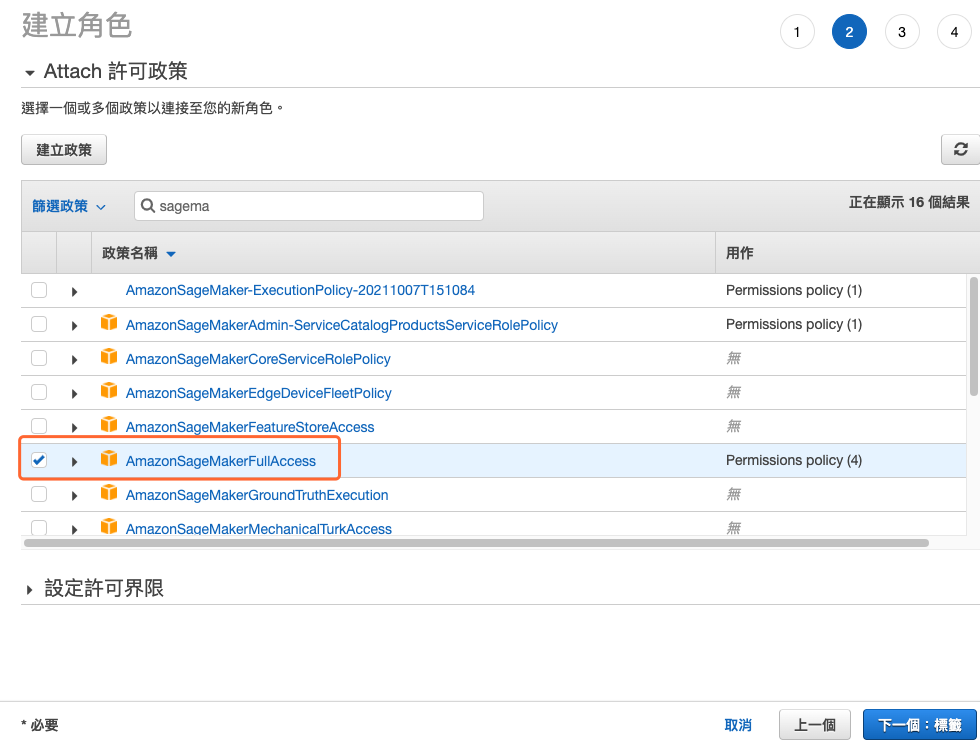The height and width of the screenshot is (743, 980).
Task: Check the AmazonSageMakerFeatureStoreAccess checkbox
Action: 39,426
